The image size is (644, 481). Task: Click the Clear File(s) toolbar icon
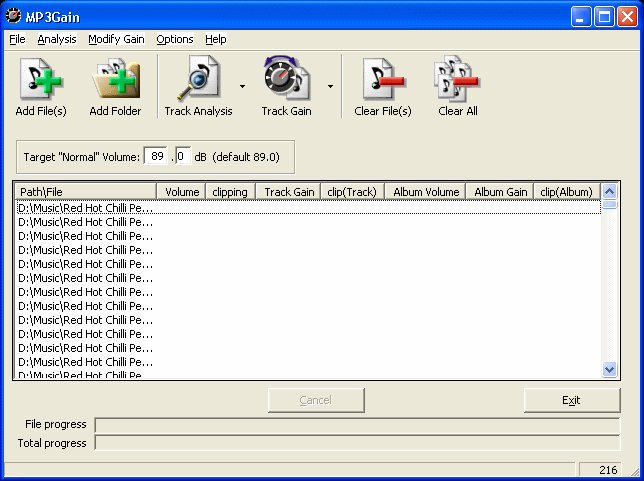pyautogui.click(x=383, y=79)
